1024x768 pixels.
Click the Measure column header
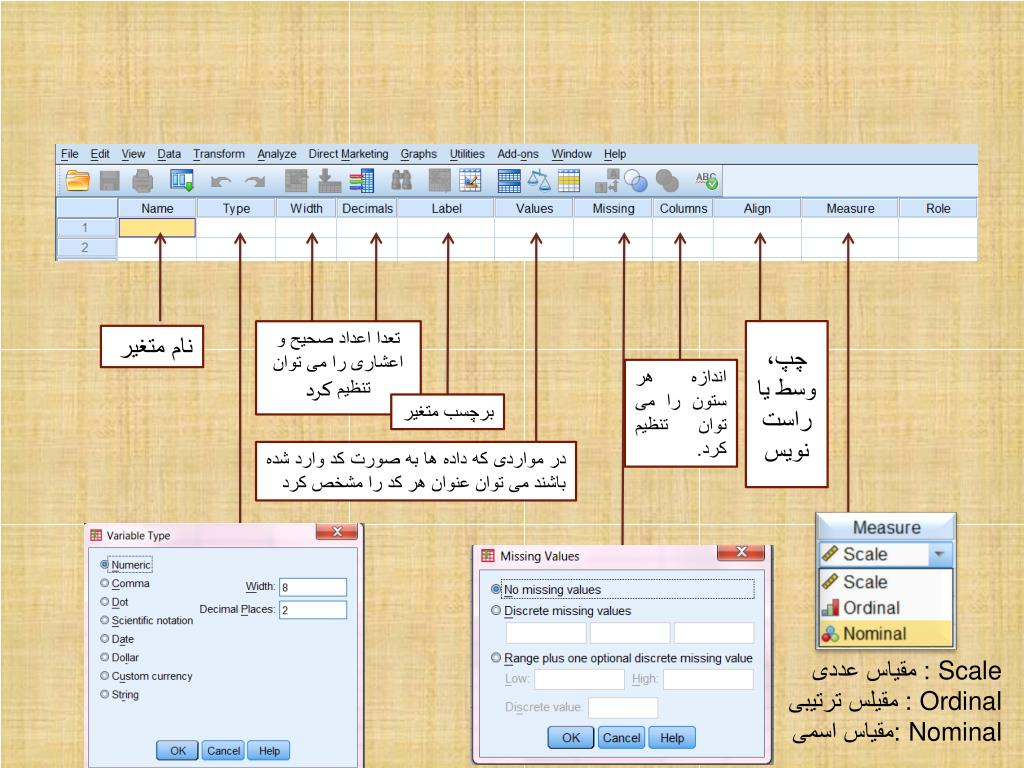tap(850, 208)
